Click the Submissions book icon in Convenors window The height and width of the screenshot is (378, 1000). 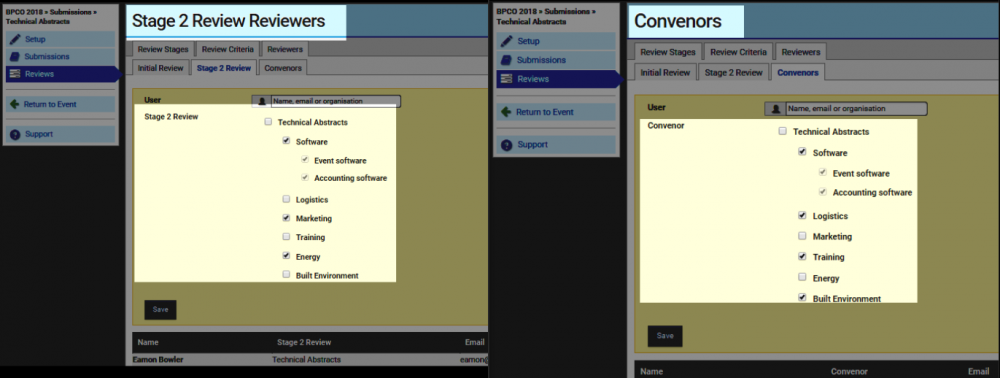click(507, 60)
